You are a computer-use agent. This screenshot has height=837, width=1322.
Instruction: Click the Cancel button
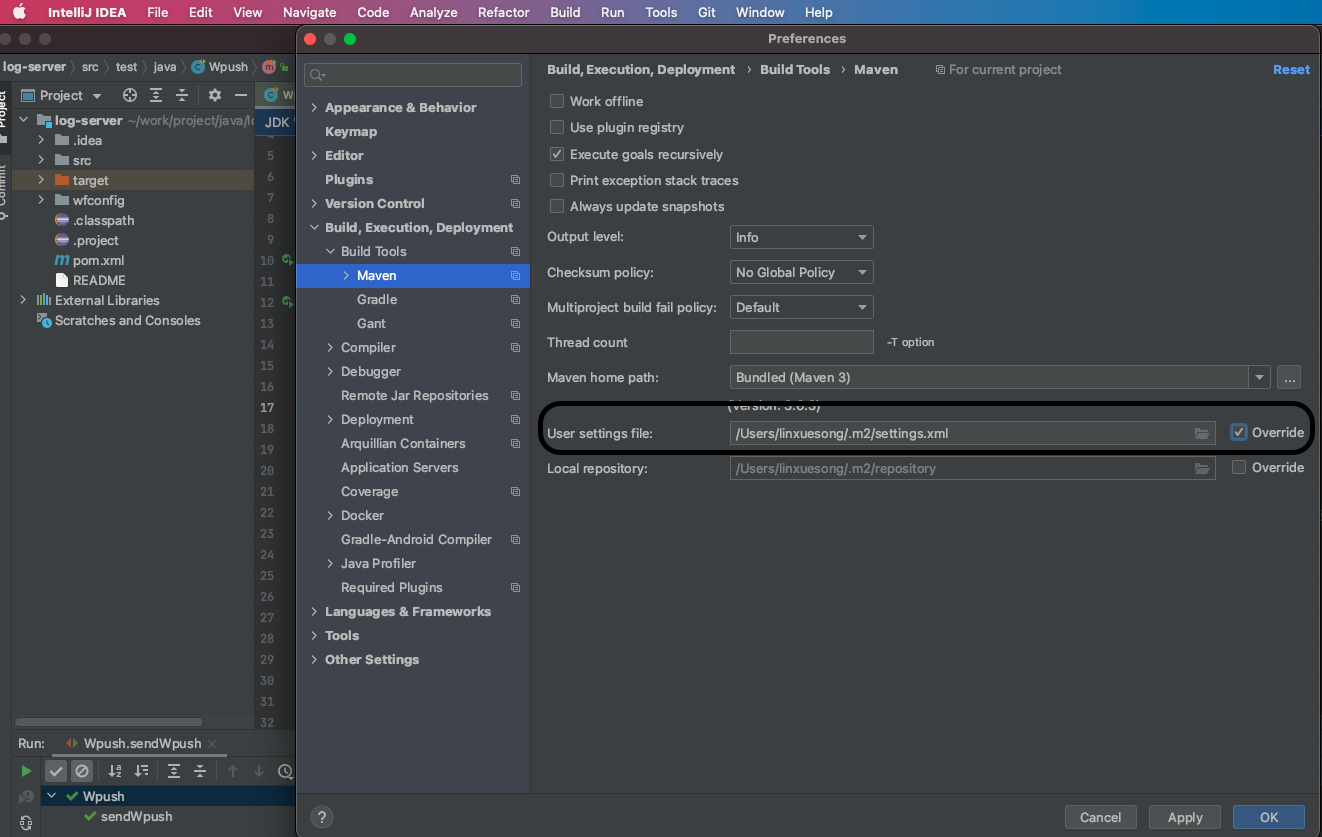(x=1101, y=817)
